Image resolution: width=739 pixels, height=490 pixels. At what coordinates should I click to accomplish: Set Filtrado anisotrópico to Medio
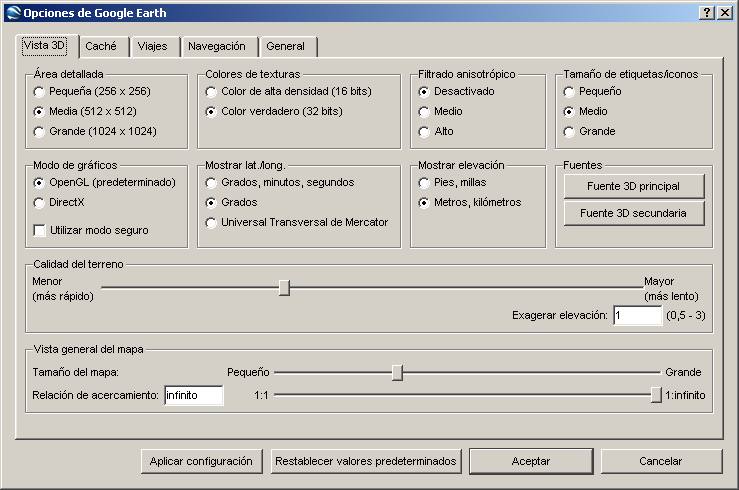pos(441,112)
